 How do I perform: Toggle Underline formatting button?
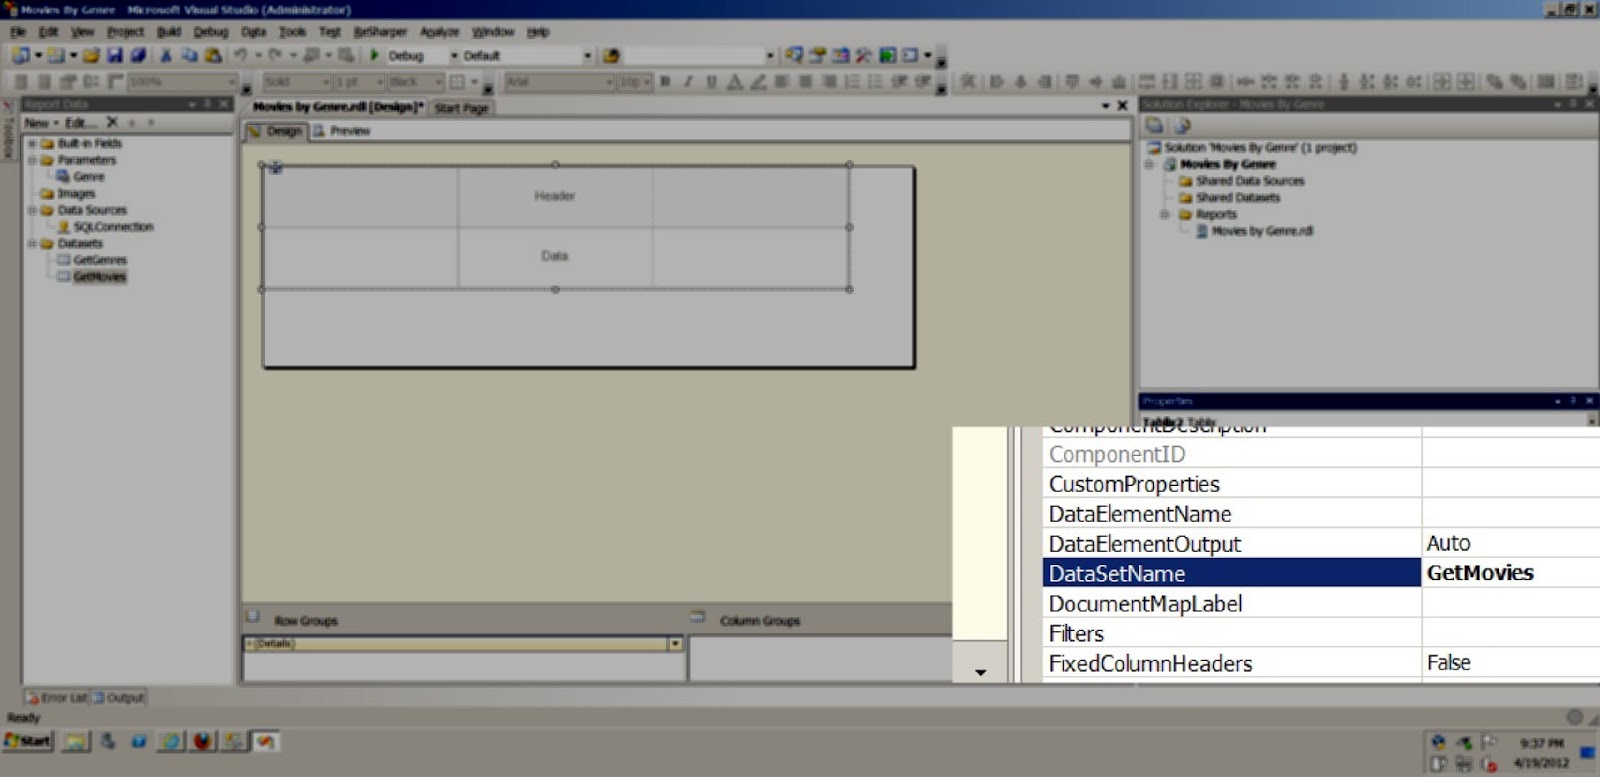(x=711, y=82)
